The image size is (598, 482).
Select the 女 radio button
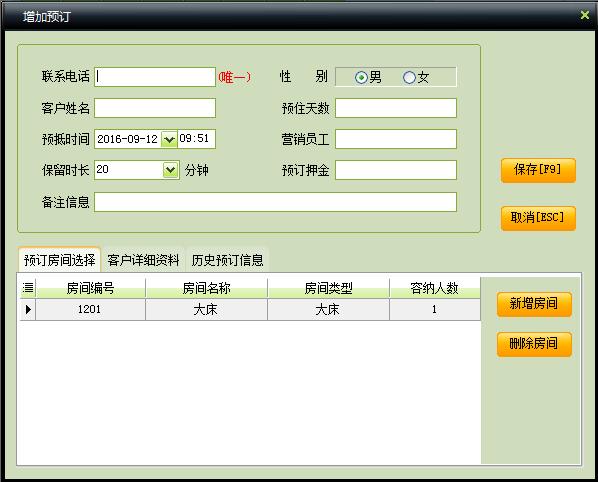tap(409, 77)
